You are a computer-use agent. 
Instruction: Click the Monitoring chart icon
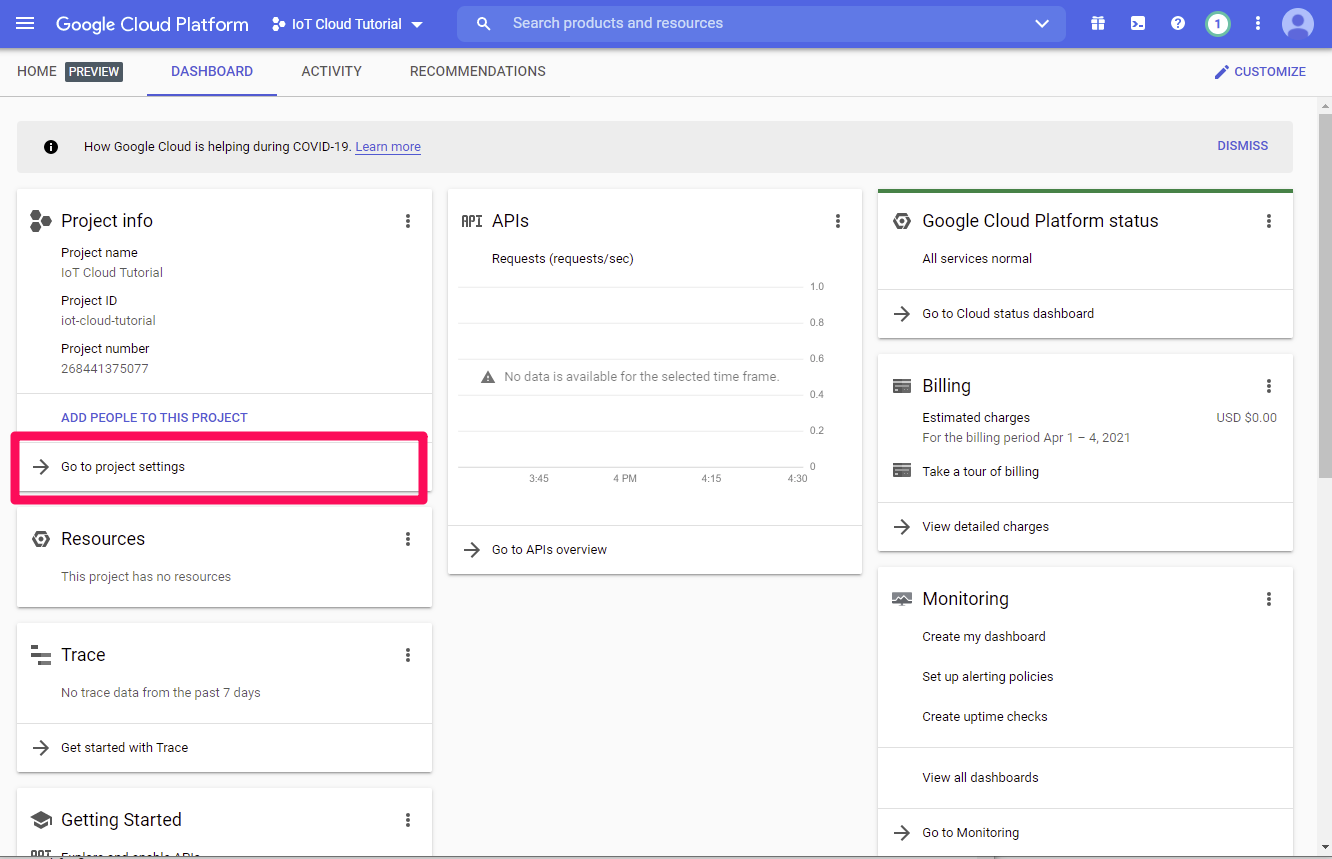[902, 599]
